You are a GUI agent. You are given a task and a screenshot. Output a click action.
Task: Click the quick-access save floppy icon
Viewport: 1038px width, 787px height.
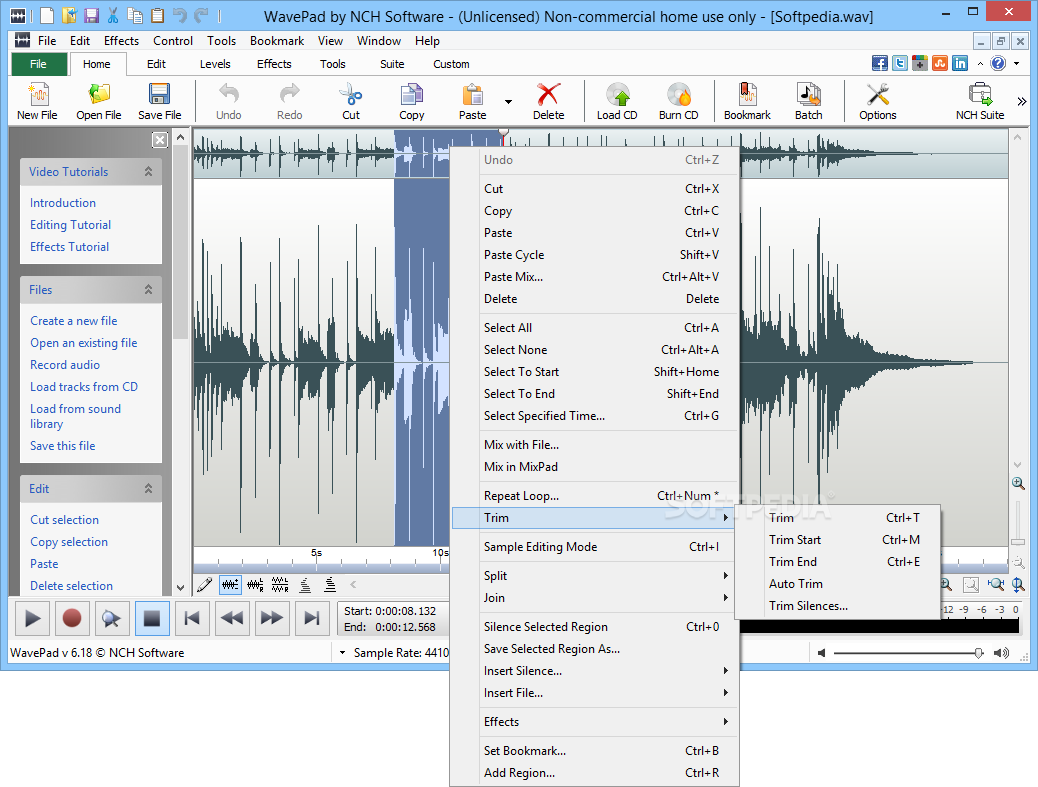(x=92, y=15)
